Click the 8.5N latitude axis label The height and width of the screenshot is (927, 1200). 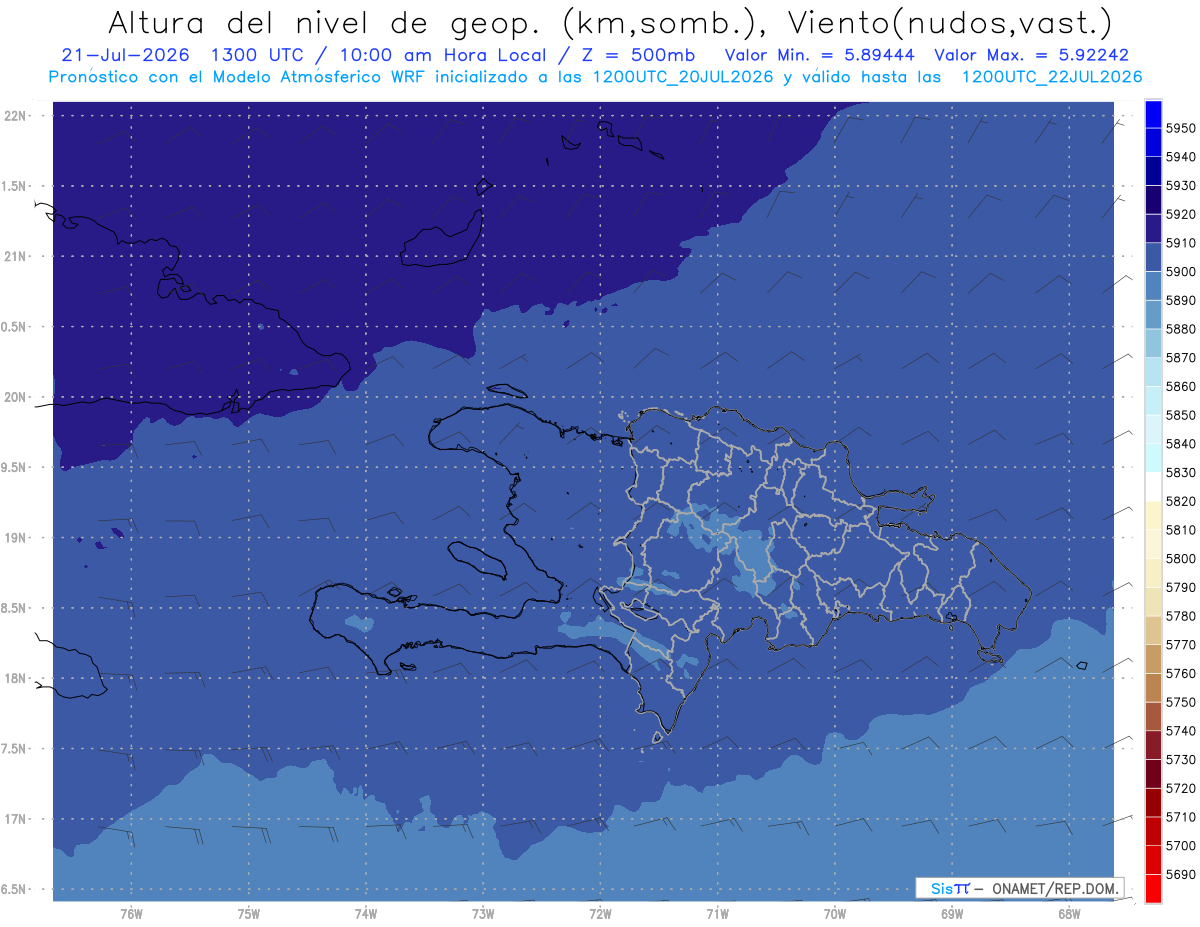pyautogui.click(x=14, y=608)
